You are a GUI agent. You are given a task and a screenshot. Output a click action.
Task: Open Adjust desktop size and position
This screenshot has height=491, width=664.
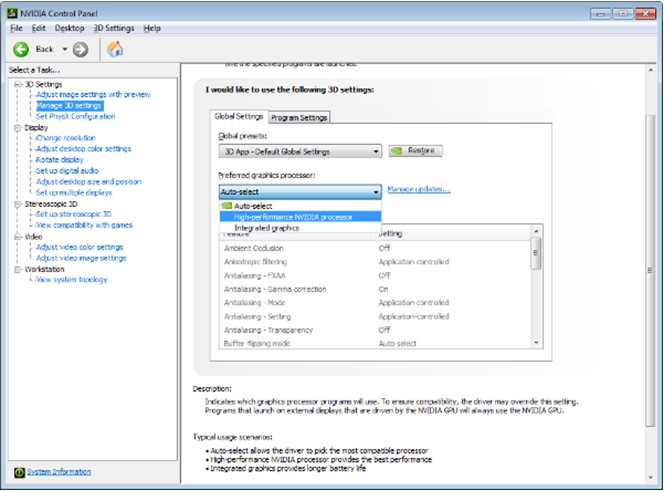coord(89,182)
